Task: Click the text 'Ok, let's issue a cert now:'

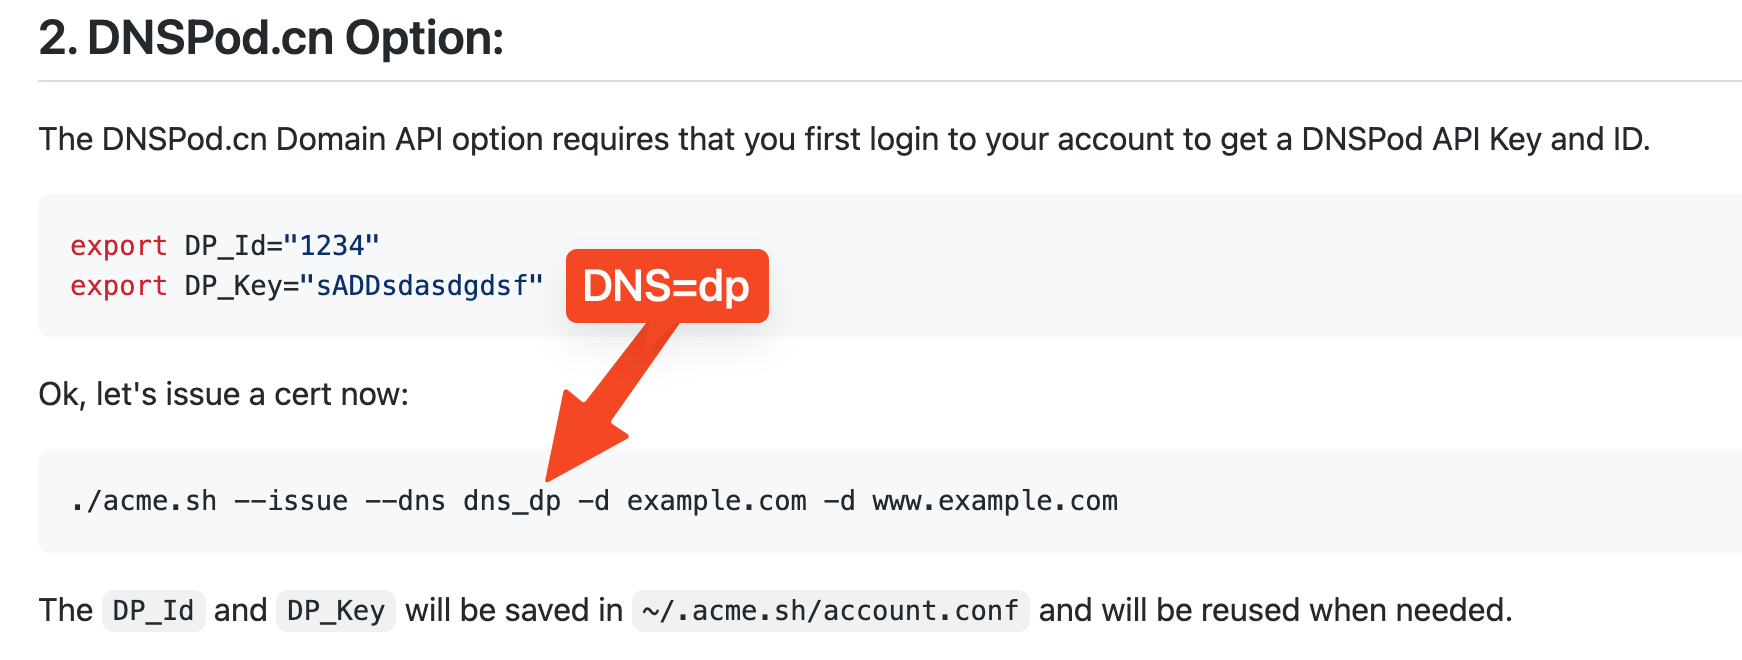Action: (224, 394)
